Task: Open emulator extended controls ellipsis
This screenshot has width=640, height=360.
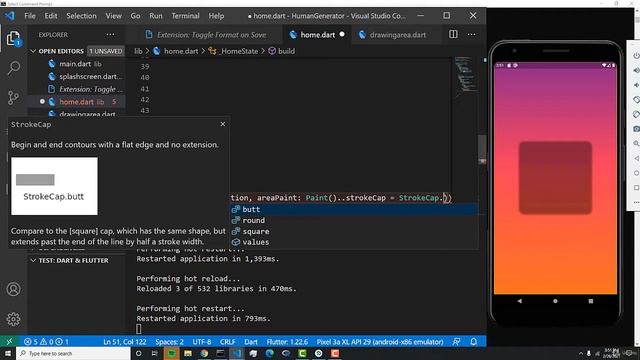Action: pos(636,202)
